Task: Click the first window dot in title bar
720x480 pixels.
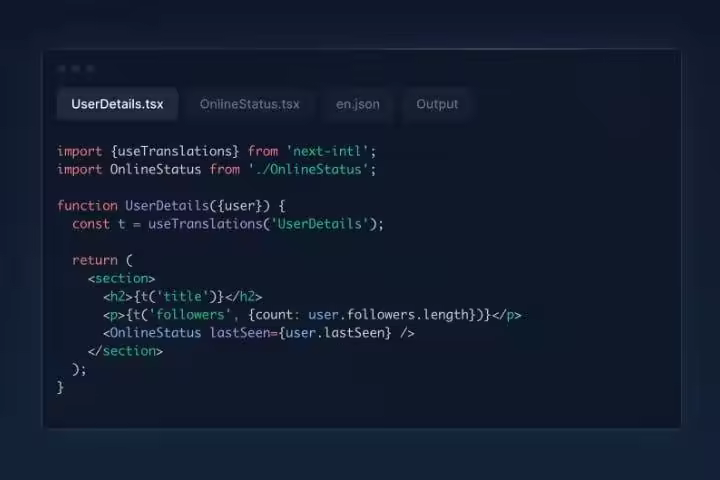Action: pyautogui.click(x=62, y=69)
